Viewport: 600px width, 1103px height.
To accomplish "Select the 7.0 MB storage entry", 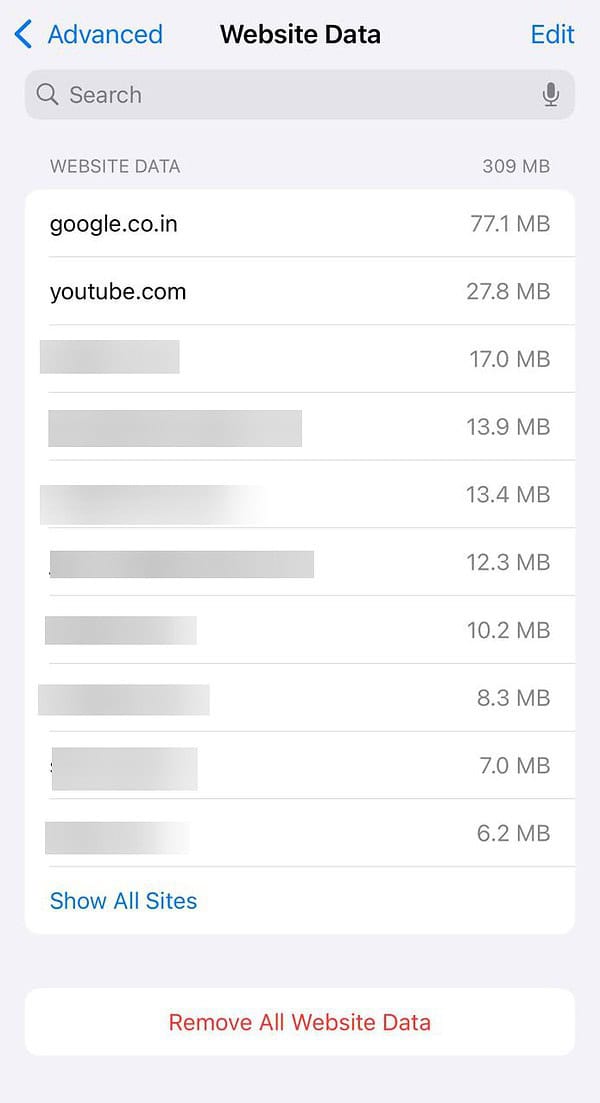I will tap(300, 765).
